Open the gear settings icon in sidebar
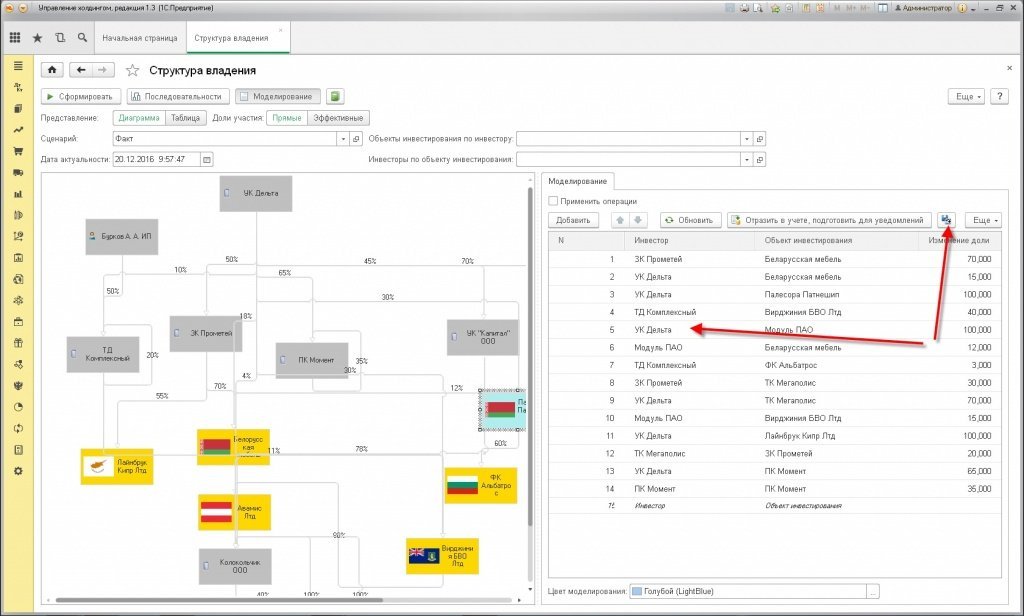This screenshot has height=616, width=1024. point(18,471)
